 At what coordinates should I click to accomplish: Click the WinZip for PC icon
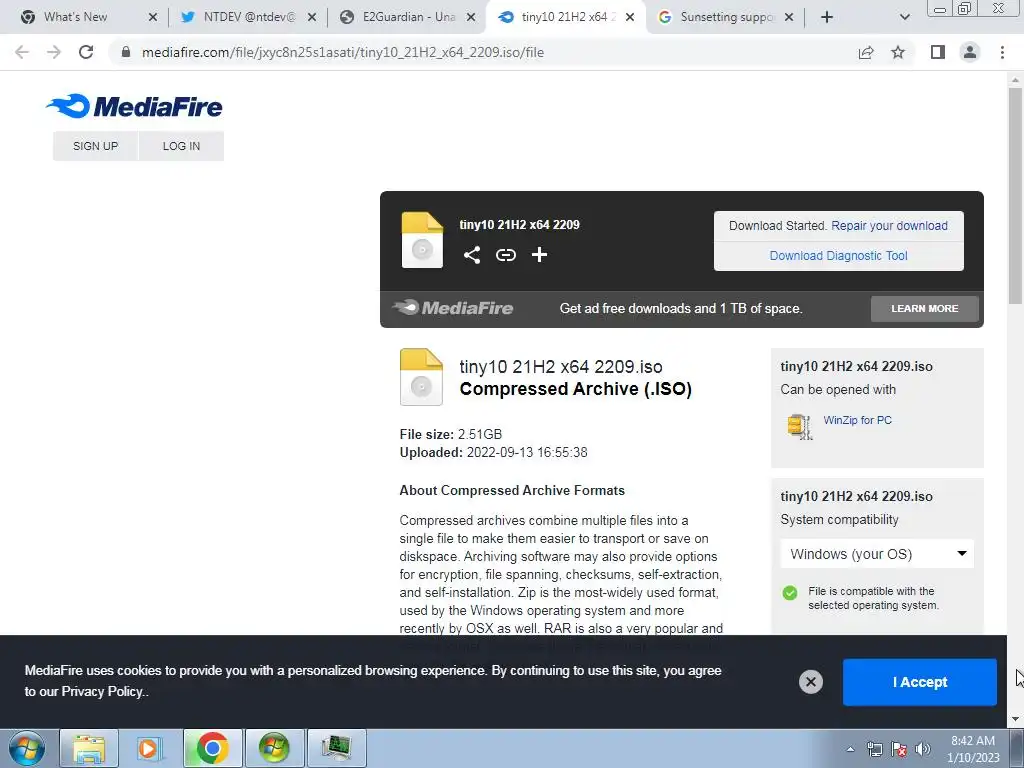(x=799, y=426)
